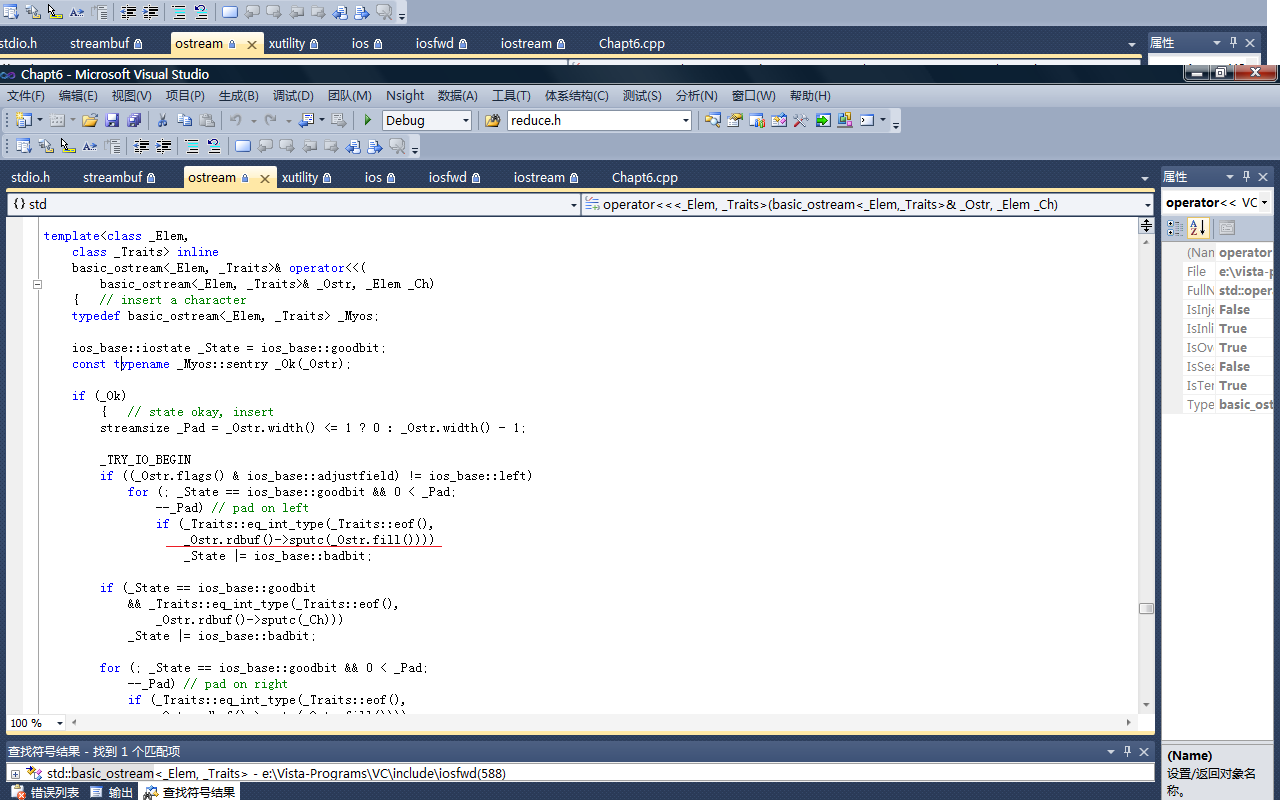Switch to the iostream tab
This screenshot has height=800, width=1280.
(546, 177)
